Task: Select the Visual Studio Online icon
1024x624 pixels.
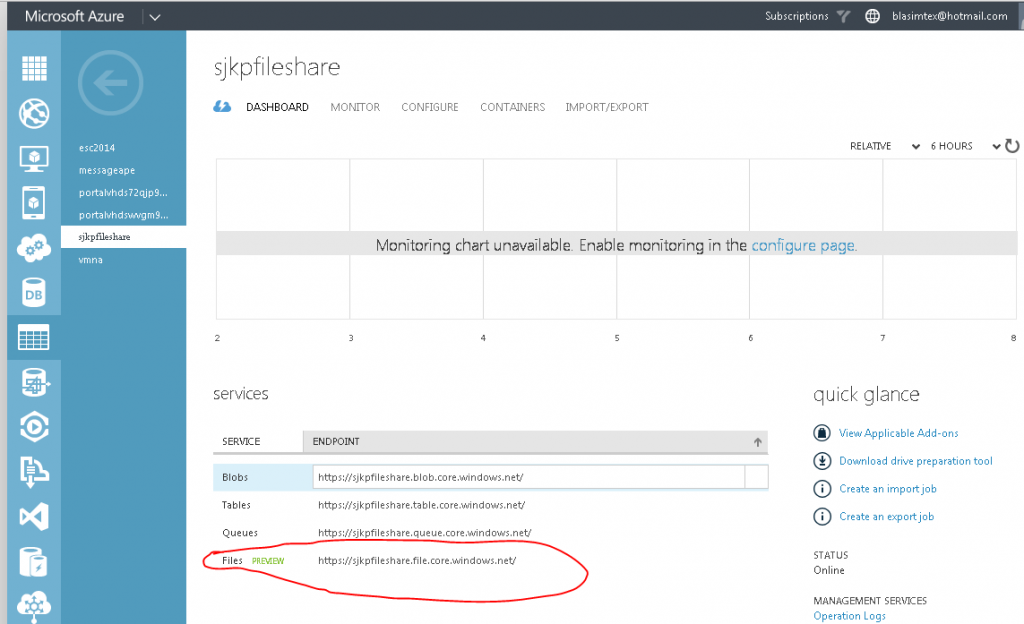Action: (x=34, y=517)
